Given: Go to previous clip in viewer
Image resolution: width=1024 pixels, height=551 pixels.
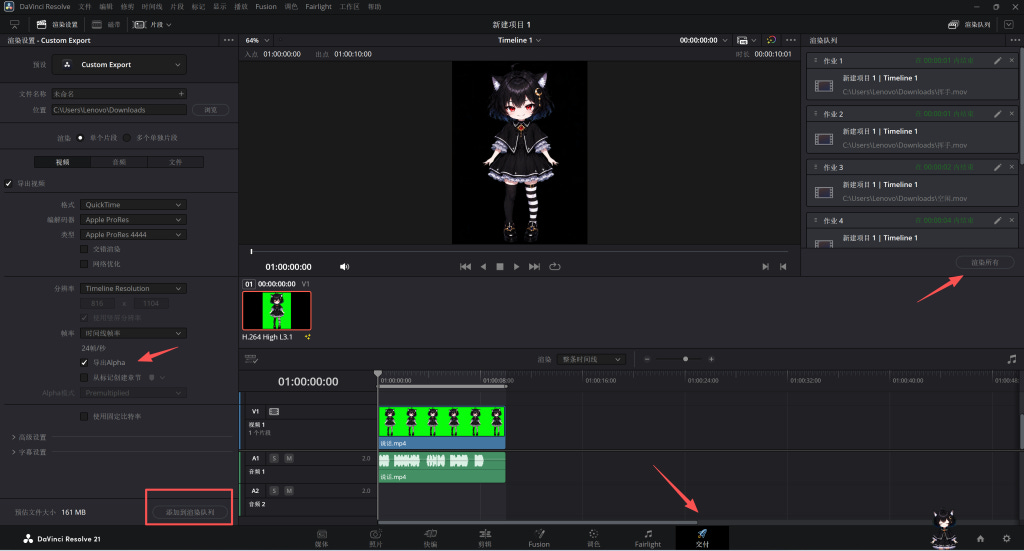Looking at the screenshot, I should (x=783, y=266).
